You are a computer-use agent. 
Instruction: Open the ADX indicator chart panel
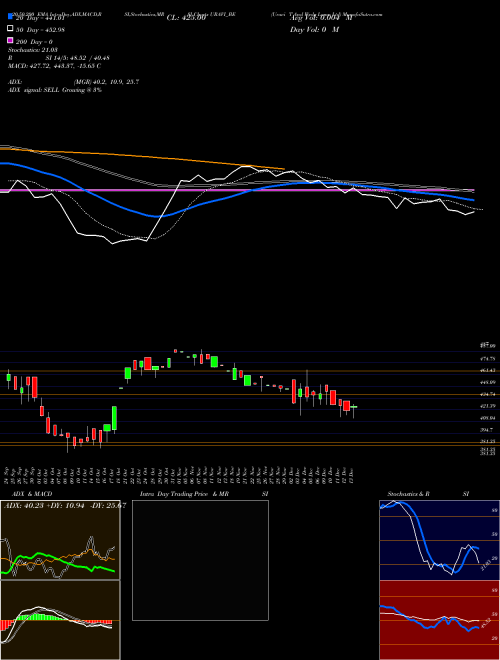pos(60,540)
